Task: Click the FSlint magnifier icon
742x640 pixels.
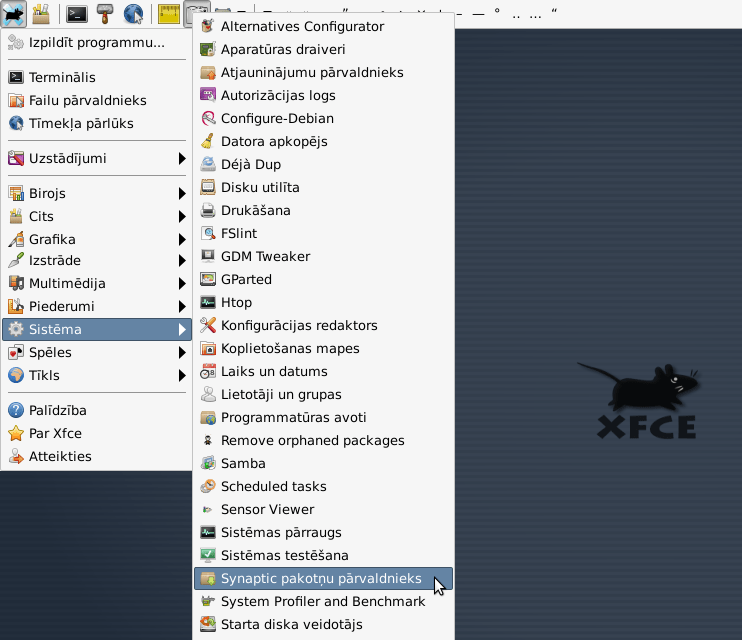Action: (208, 233)
